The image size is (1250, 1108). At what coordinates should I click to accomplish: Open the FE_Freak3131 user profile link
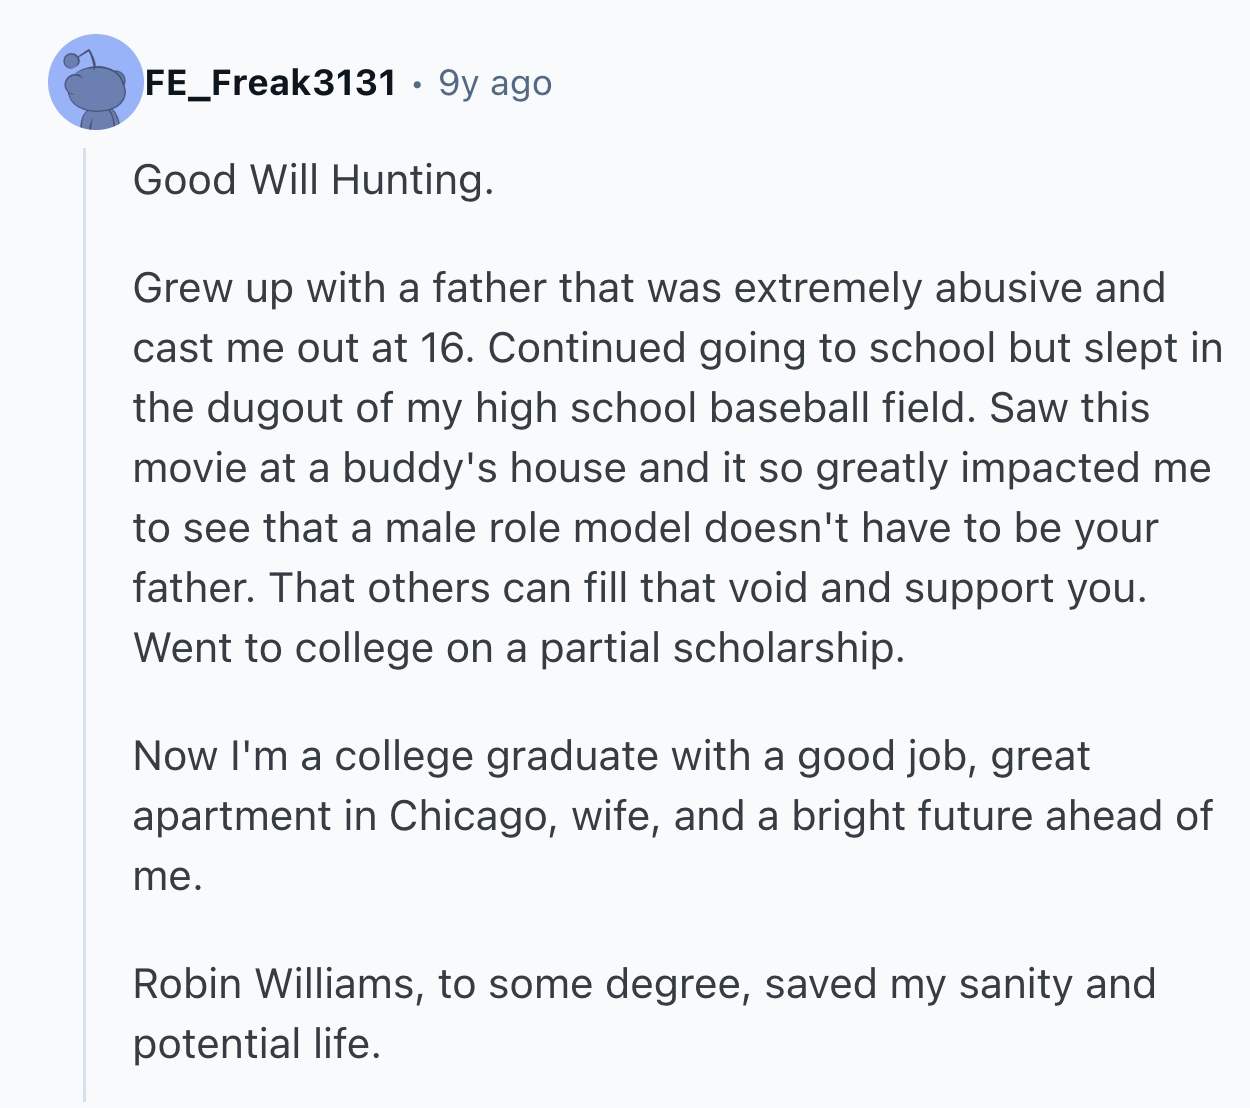[271, 82]
